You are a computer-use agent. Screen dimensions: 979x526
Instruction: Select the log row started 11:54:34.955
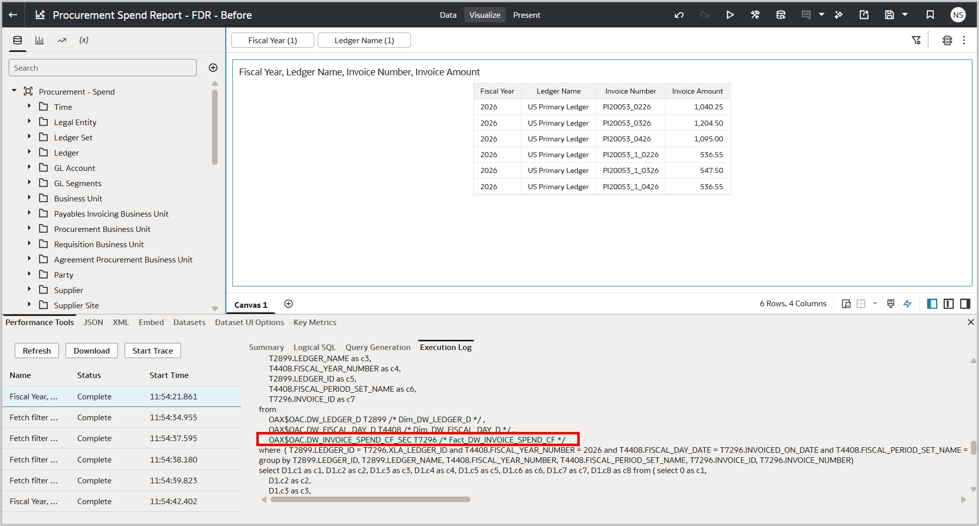tap(121, 417)
